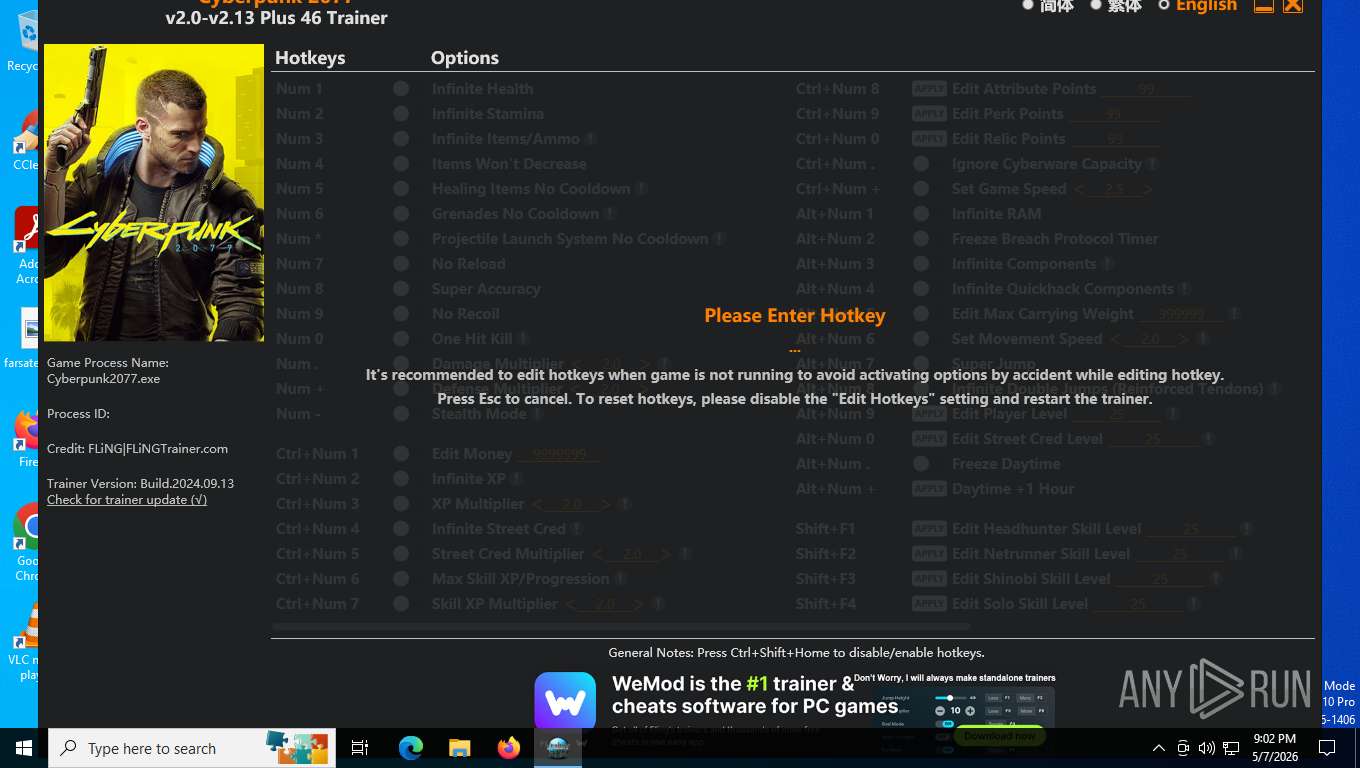
Task: Toggle Infinite RAM option
Action: [921, 214]
